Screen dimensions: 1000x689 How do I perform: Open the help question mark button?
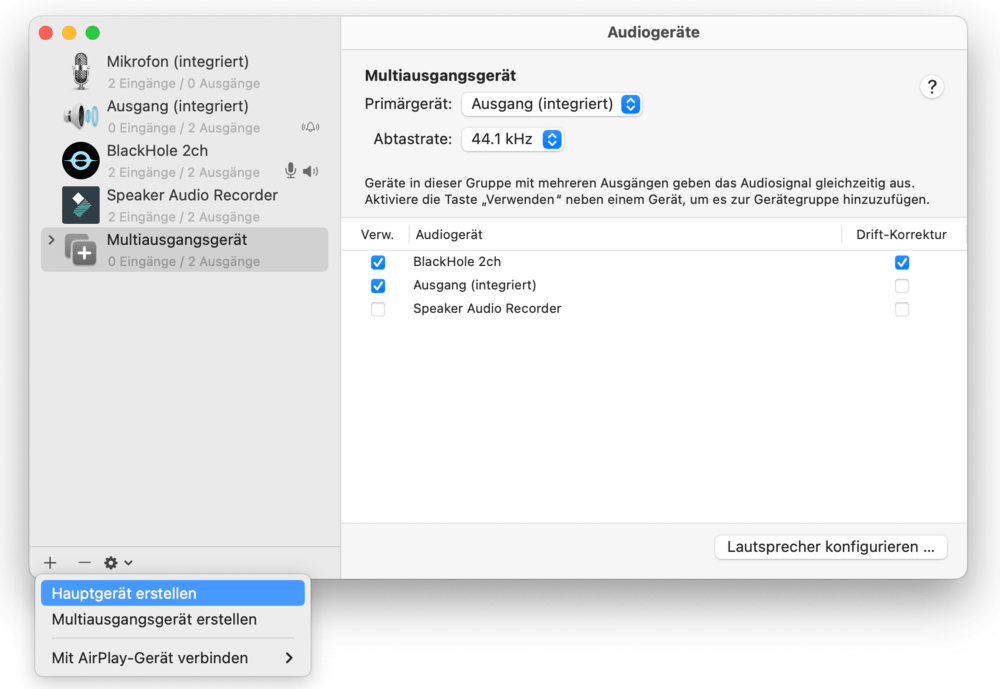point(932,87)
